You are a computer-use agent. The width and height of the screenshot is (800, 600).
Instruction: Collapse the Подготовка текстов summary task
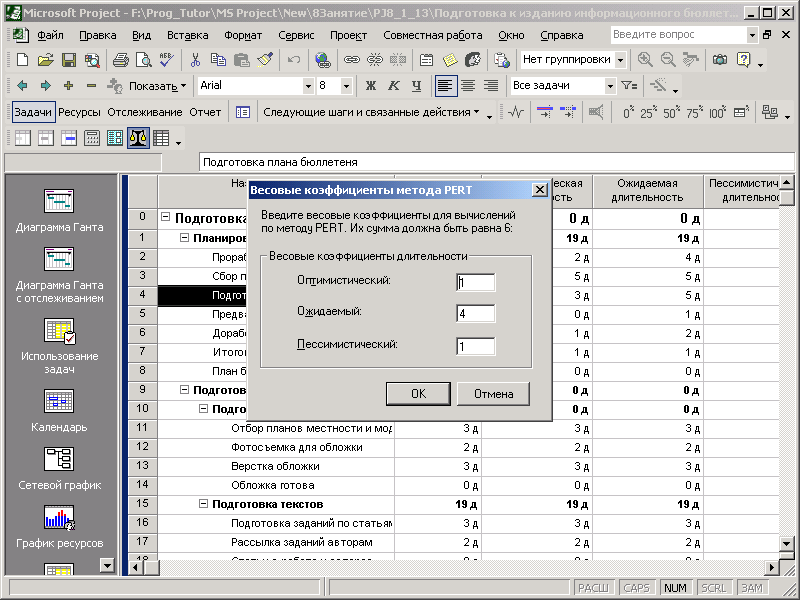coord(203,504)
